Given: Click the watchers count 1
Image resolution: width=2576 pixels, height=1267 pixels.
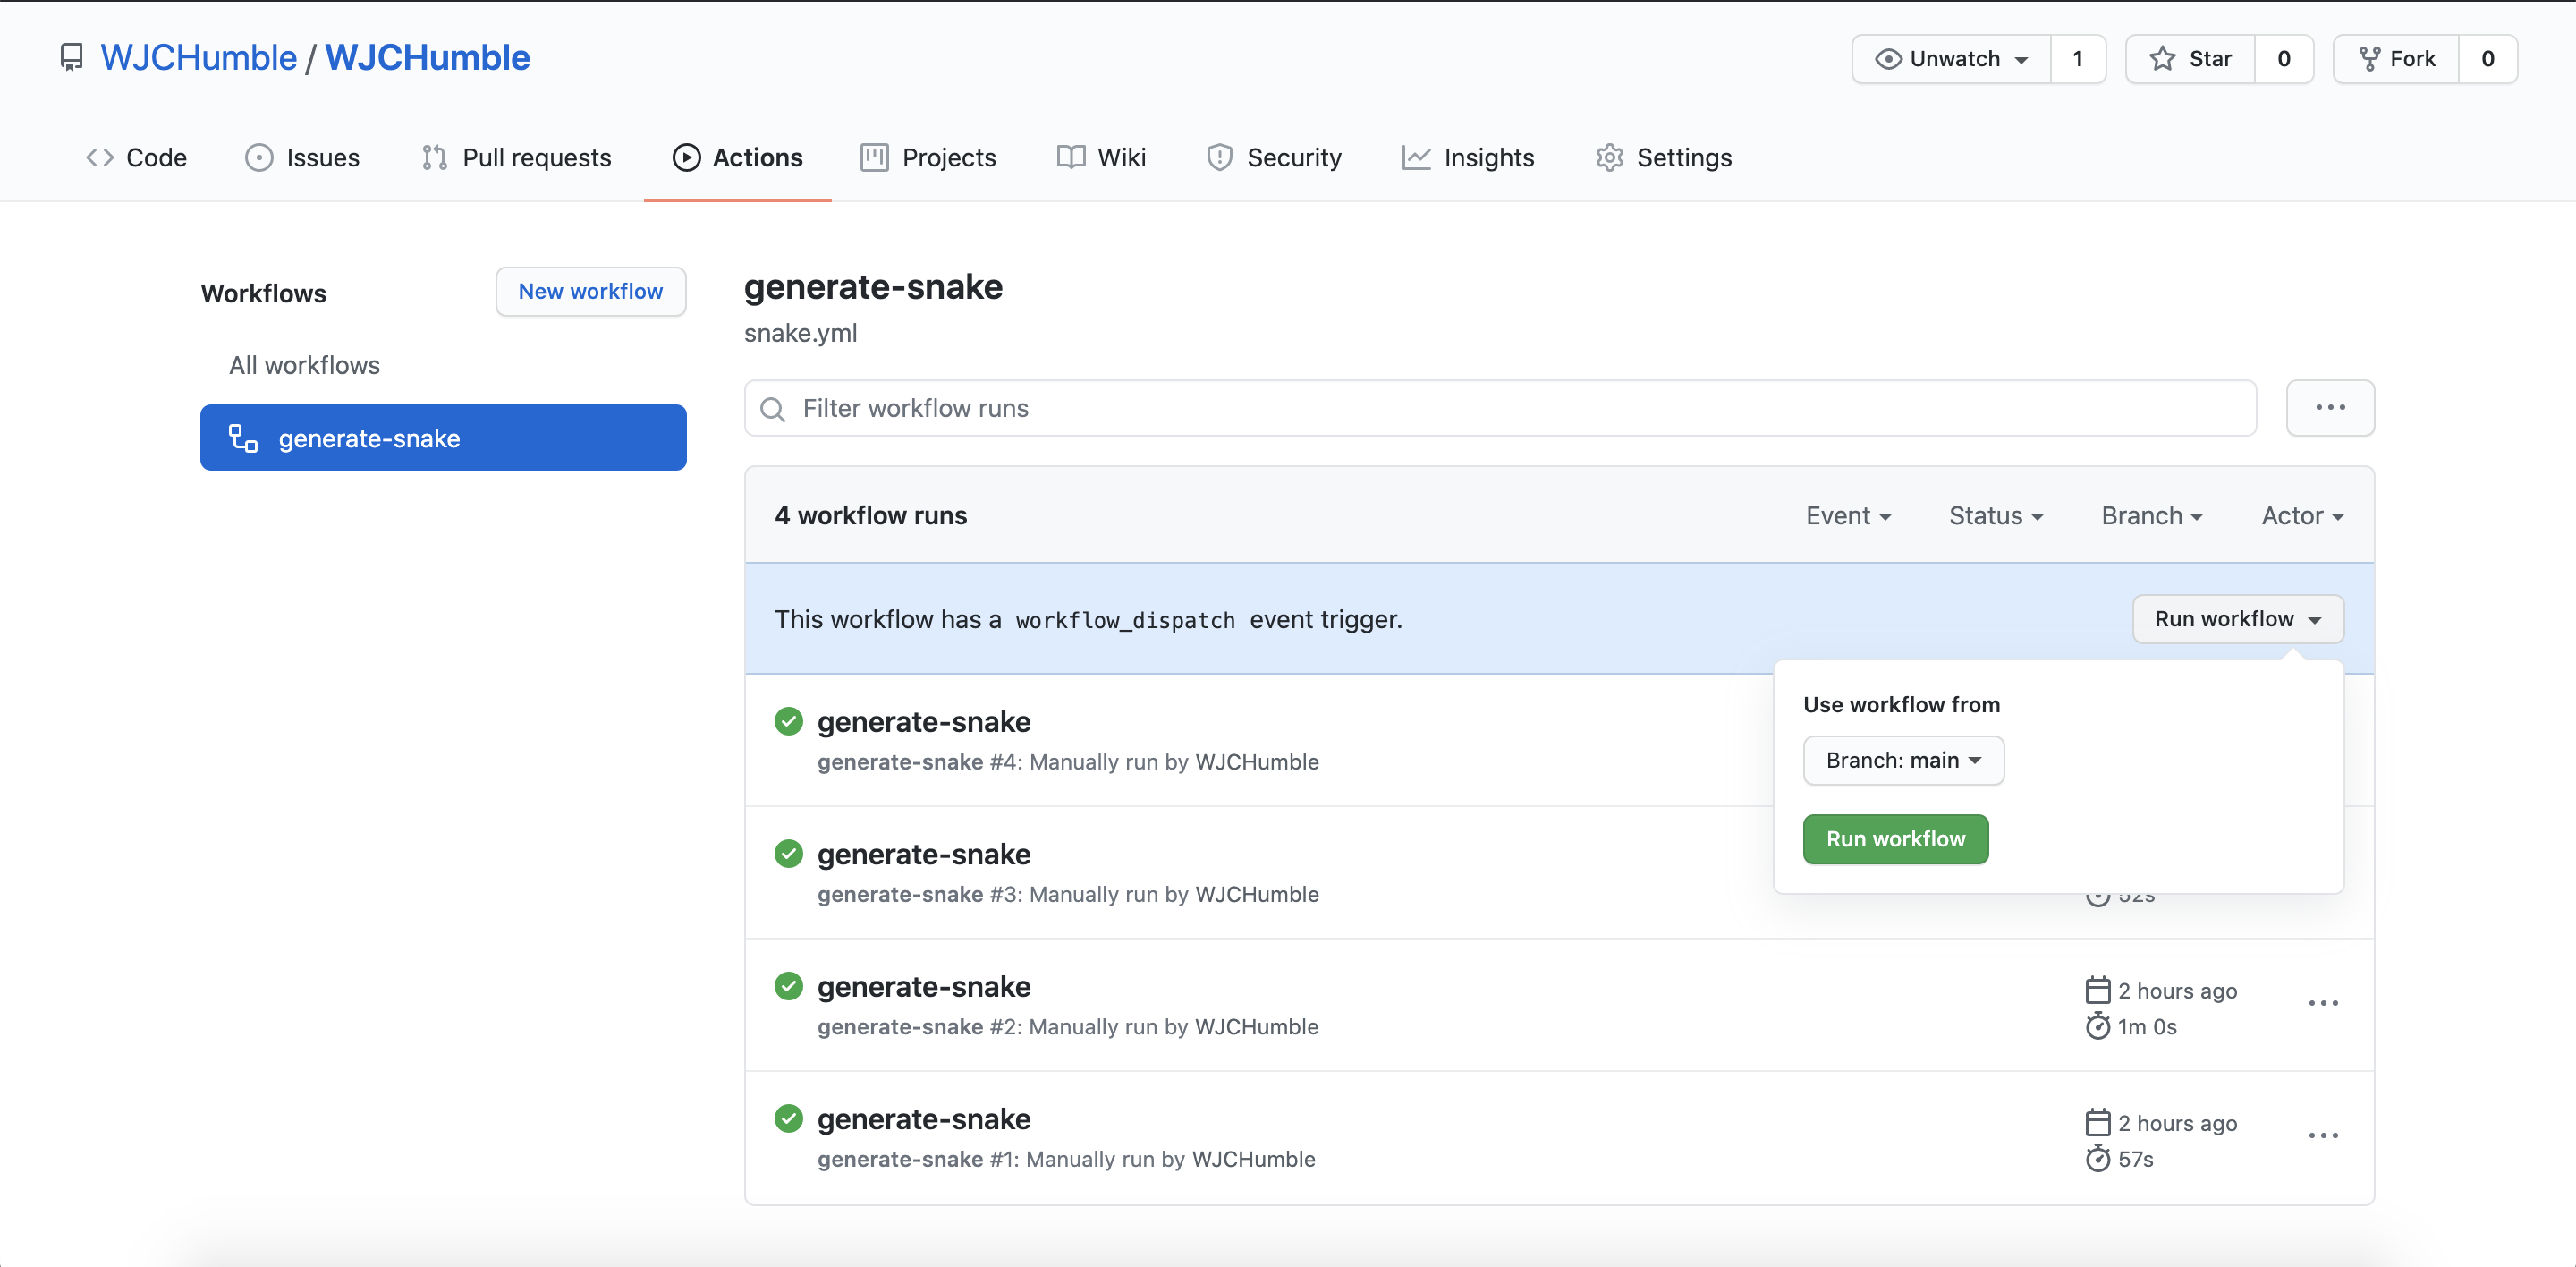Looking at the screenshot, I should pyautogui.click(x=2078, y=59).
